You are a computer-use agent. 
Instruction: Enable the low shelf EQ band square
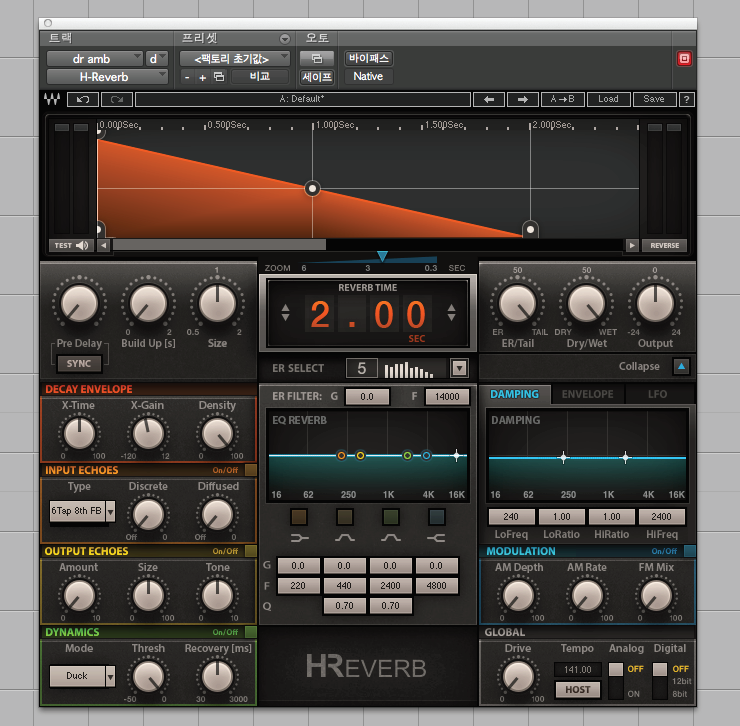pyautogui.click(x=298, y=517)
